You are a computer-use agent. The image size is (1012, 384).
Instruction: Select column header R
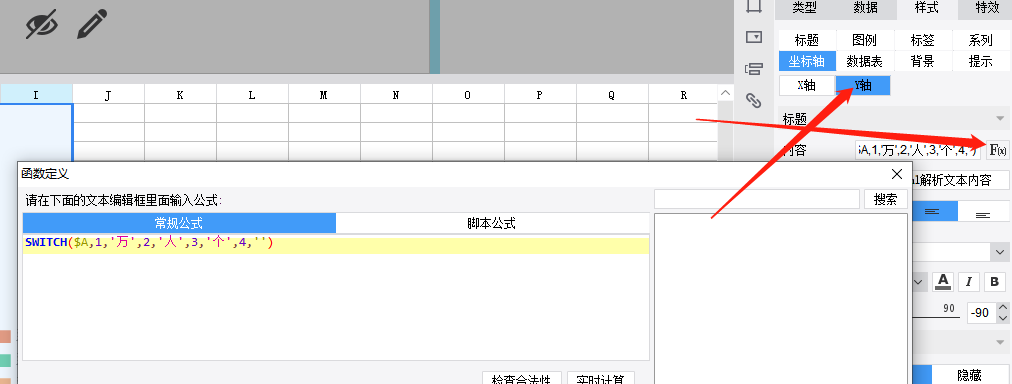[x=684, y=95]
